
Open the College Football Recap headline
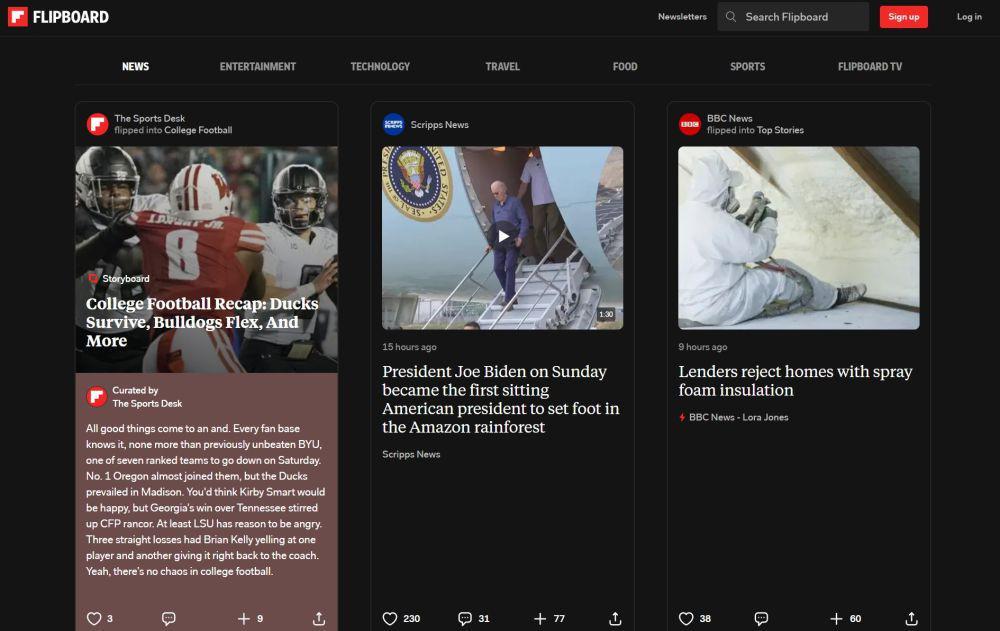pos(202,322)
